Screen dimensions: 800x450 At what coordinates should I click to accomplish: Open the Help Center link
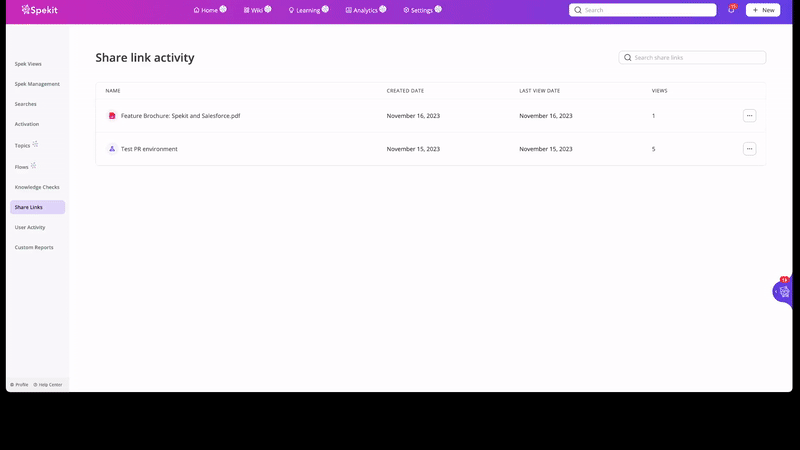pyautogui.click(x=48, y=385)
